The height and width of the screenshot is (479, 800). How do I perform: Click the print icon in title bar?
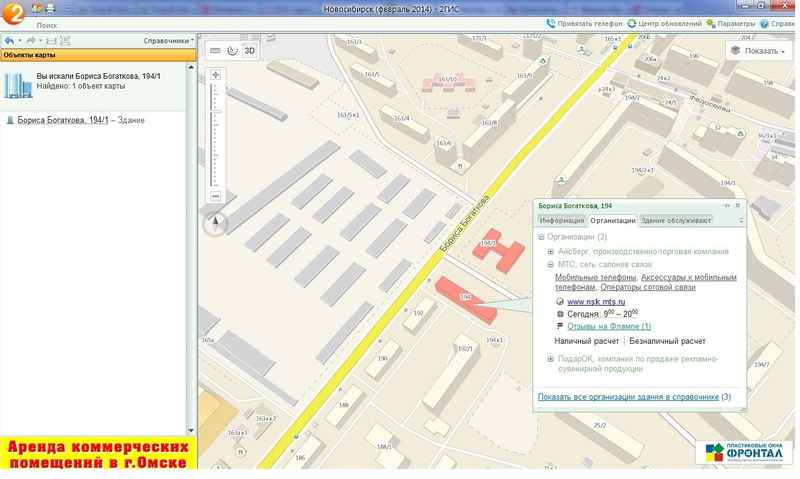pos(50,8)
